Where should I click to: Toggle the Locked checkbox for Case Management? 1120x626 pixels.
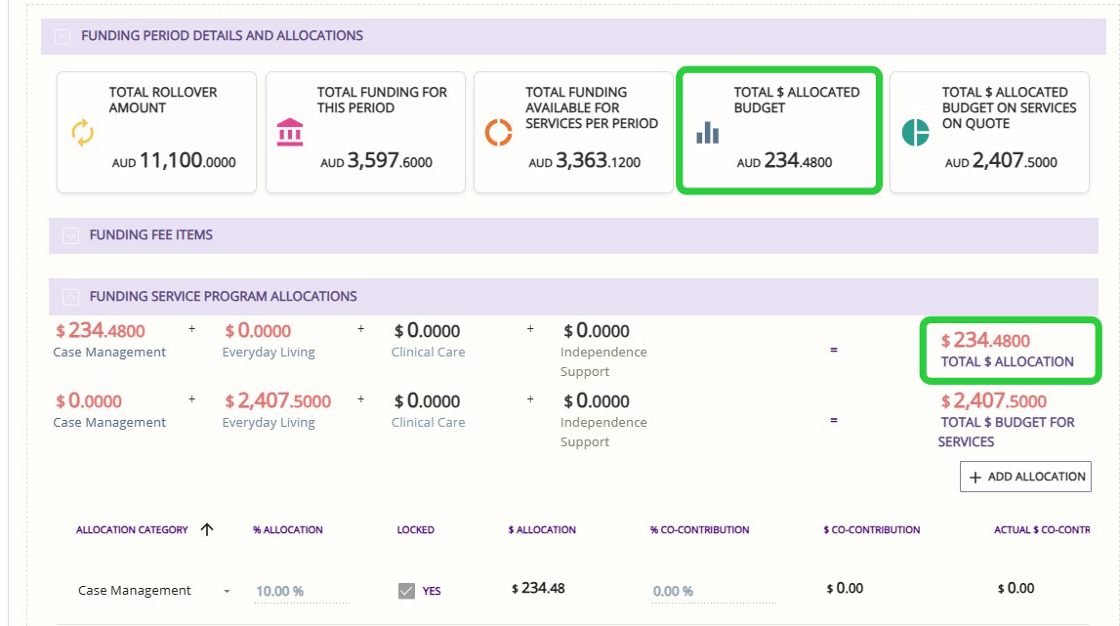(406, 591)
